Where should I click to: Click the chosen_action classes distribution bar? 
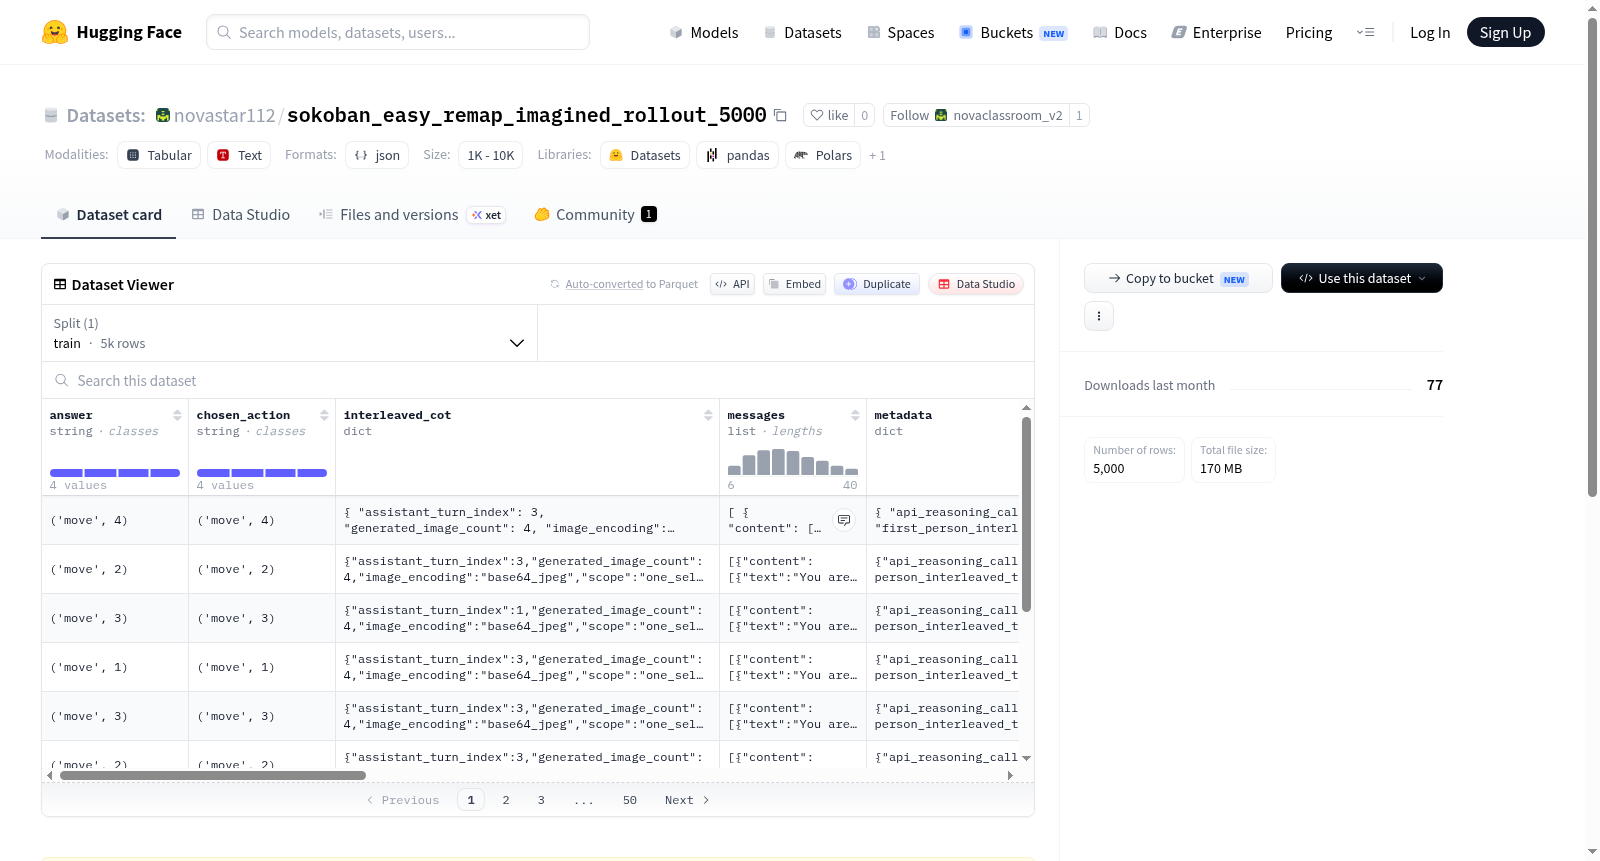(262, 473)
